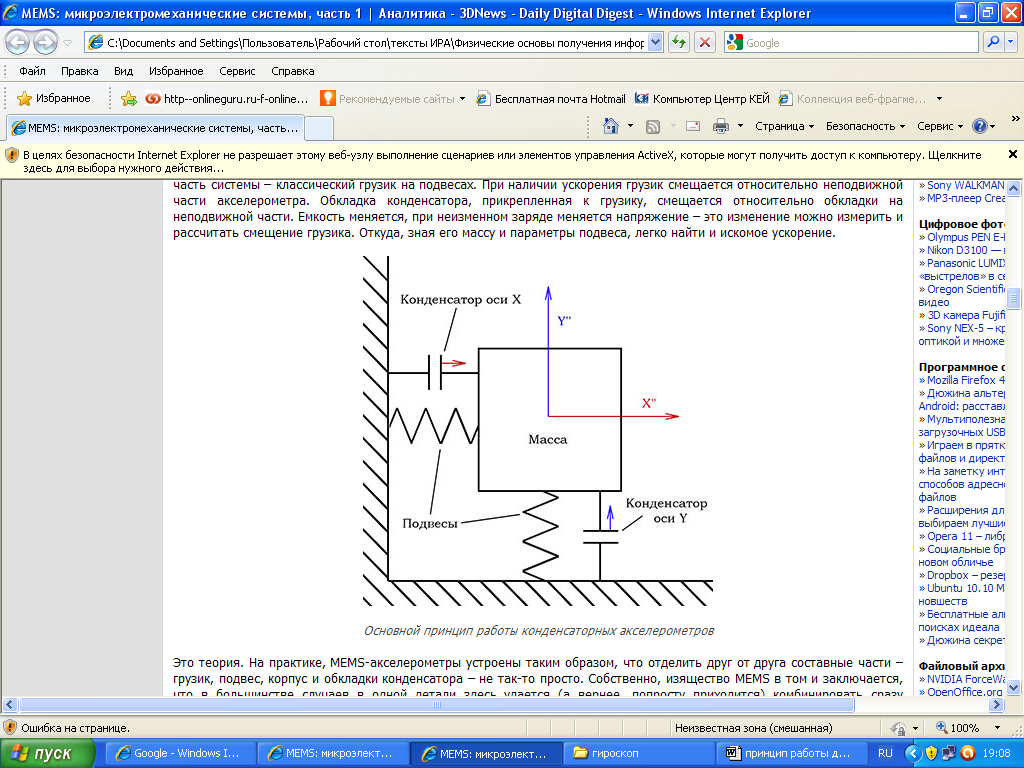Click the magnifier Search button
Viewport: 1024px width, 768px height.
tap(993, 42)
